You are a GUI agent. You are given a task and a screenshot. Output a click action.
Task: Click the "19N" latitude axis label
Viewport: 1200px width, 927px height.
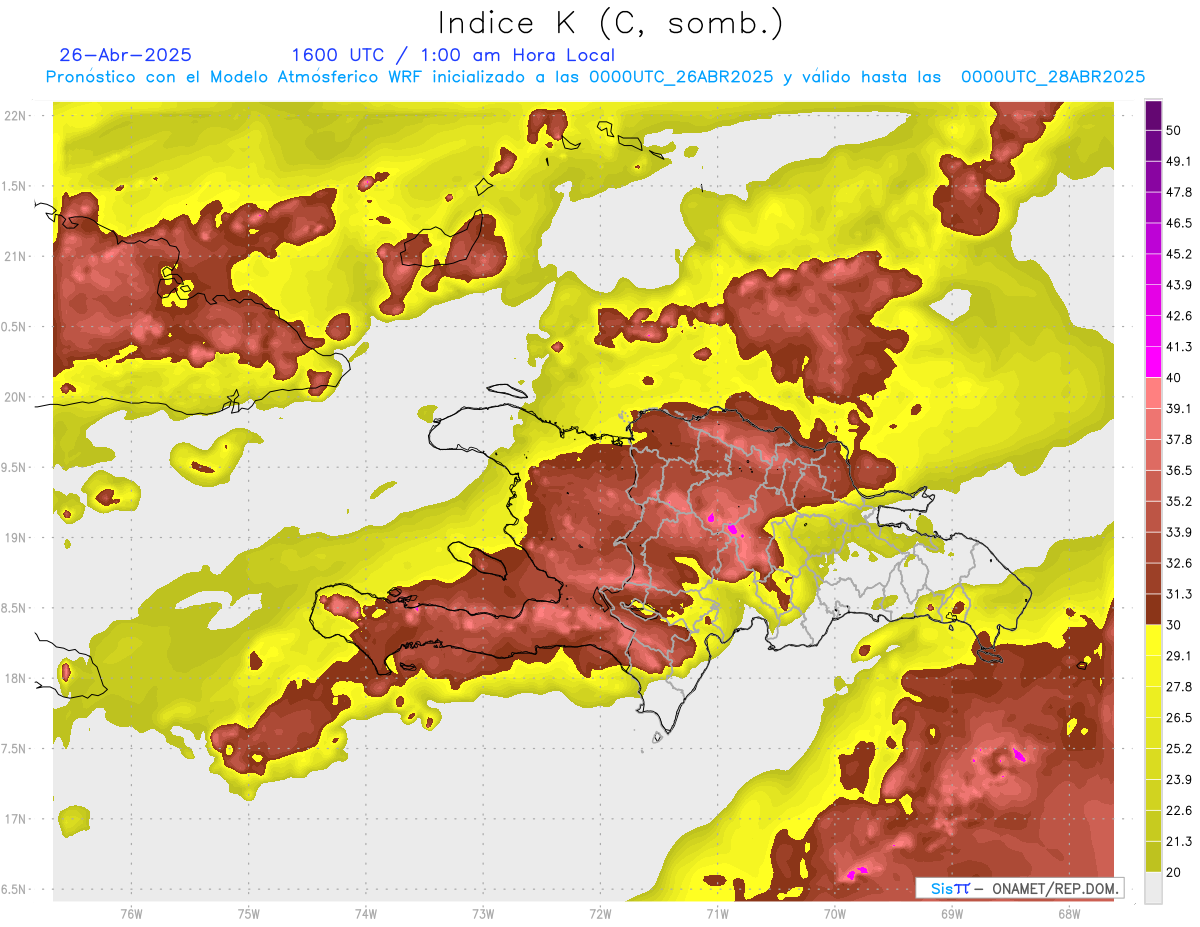[16, 538]
